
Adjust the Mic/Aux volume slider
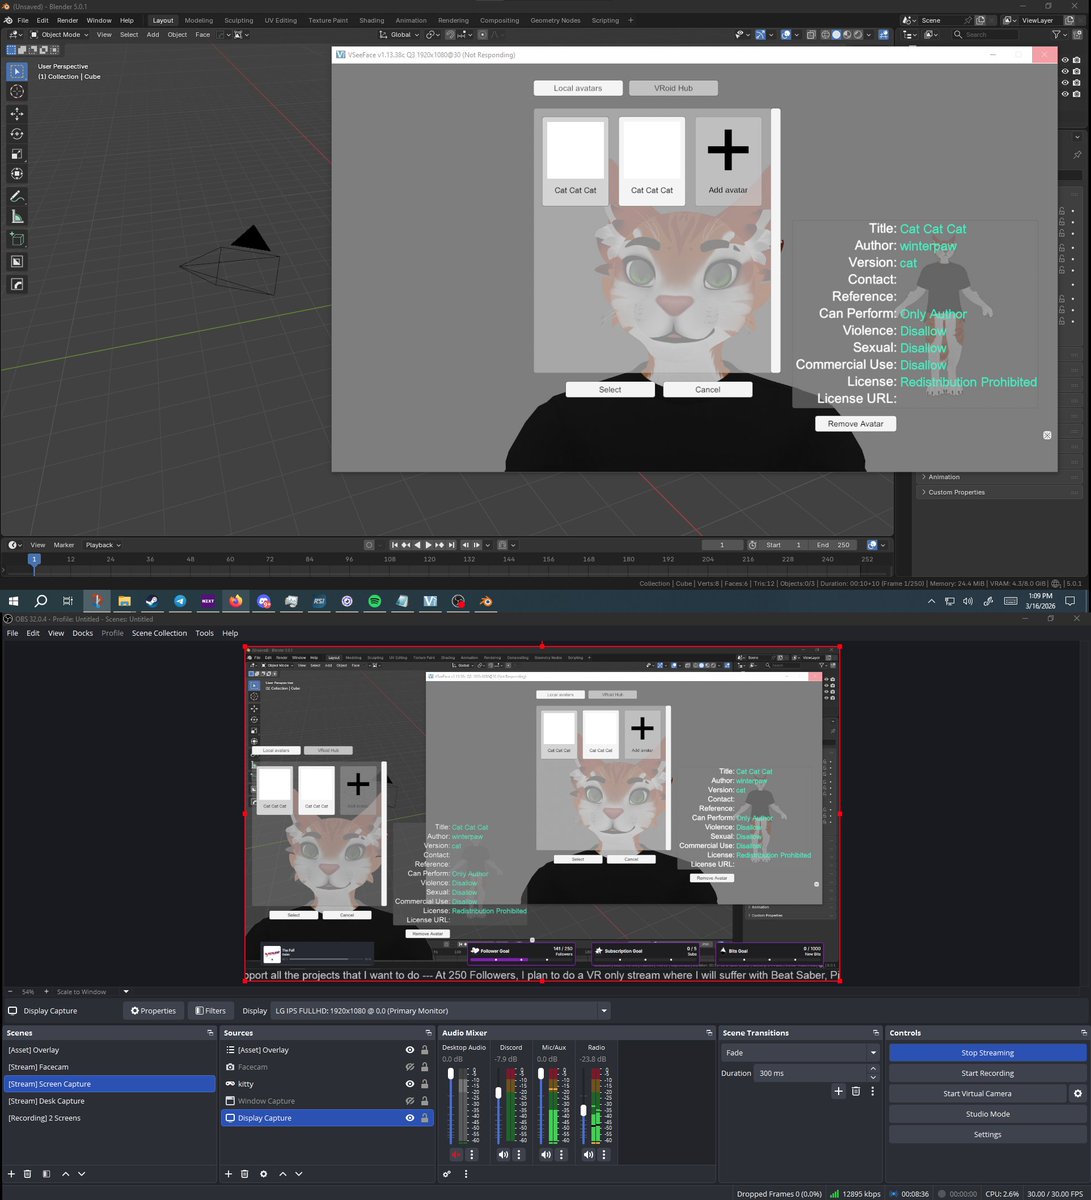click(x=541, y=1074)
